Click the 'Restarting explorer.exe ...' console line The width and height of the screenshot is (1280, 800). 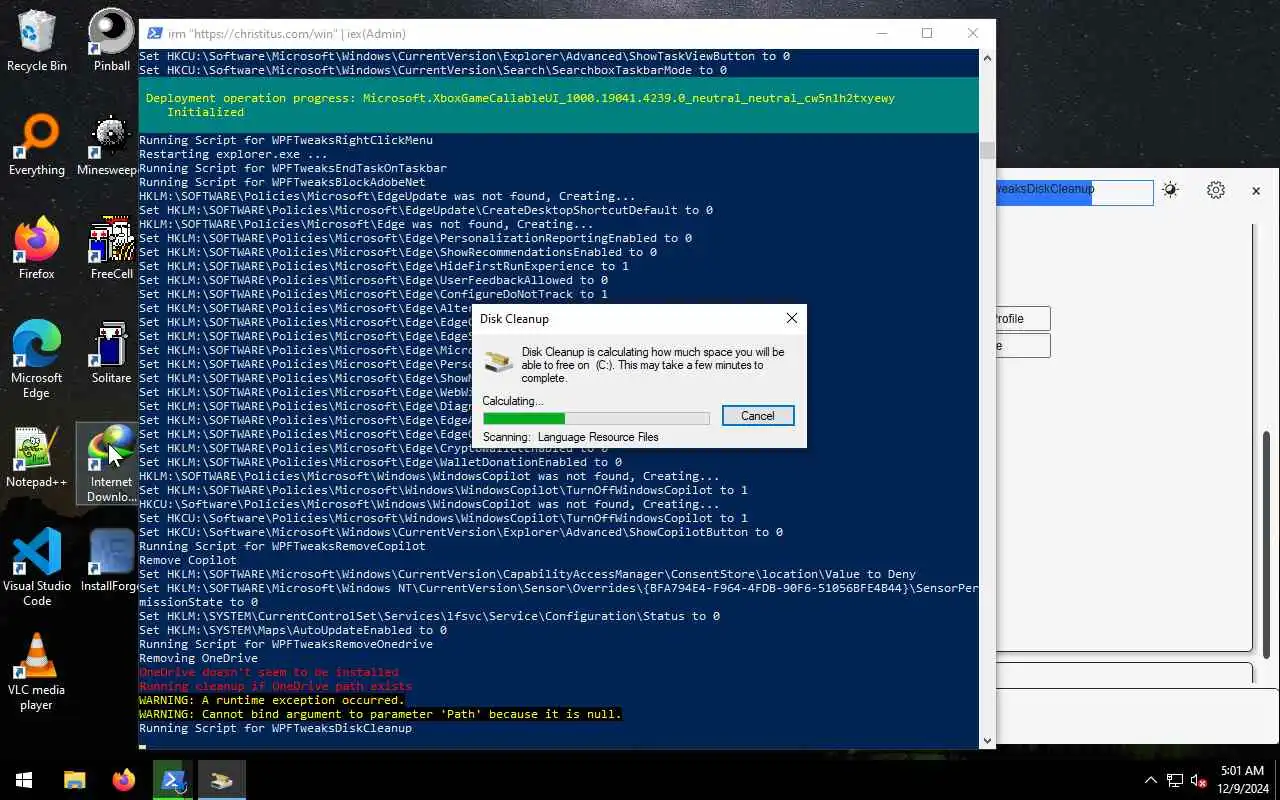(233, 154)
